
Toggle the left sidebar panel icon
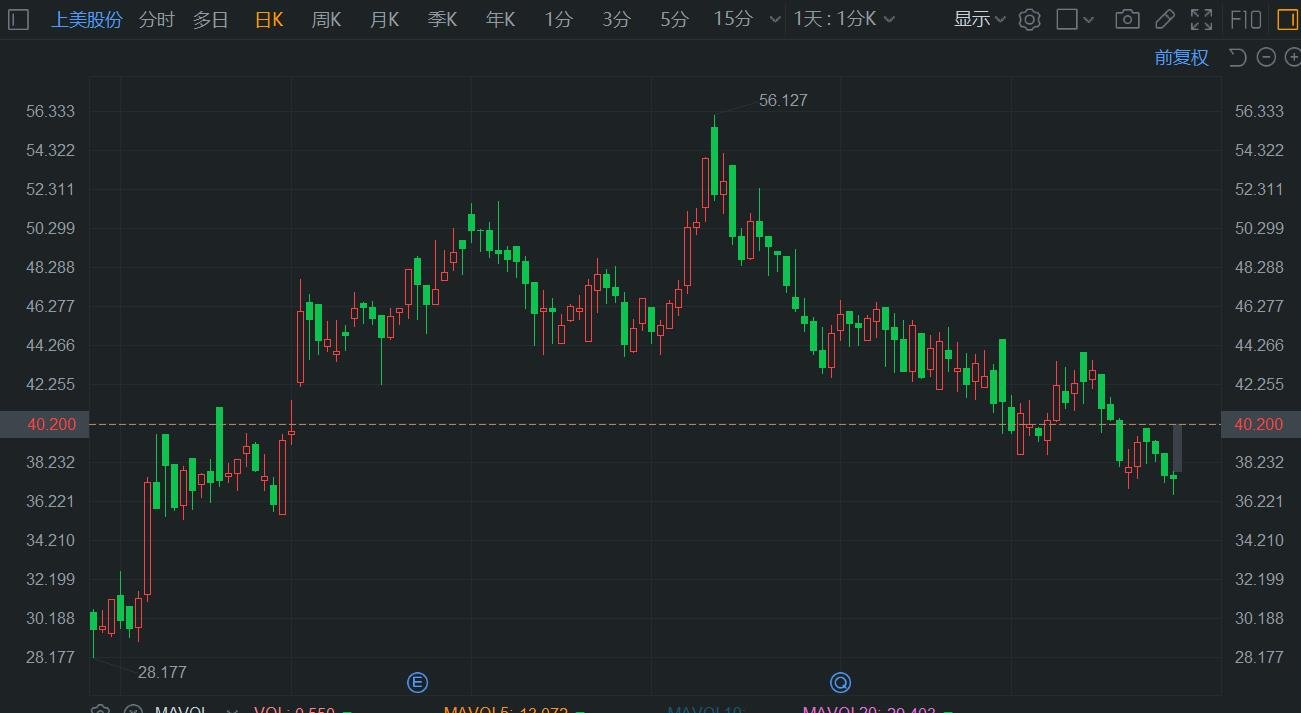[x=18, y=19]
